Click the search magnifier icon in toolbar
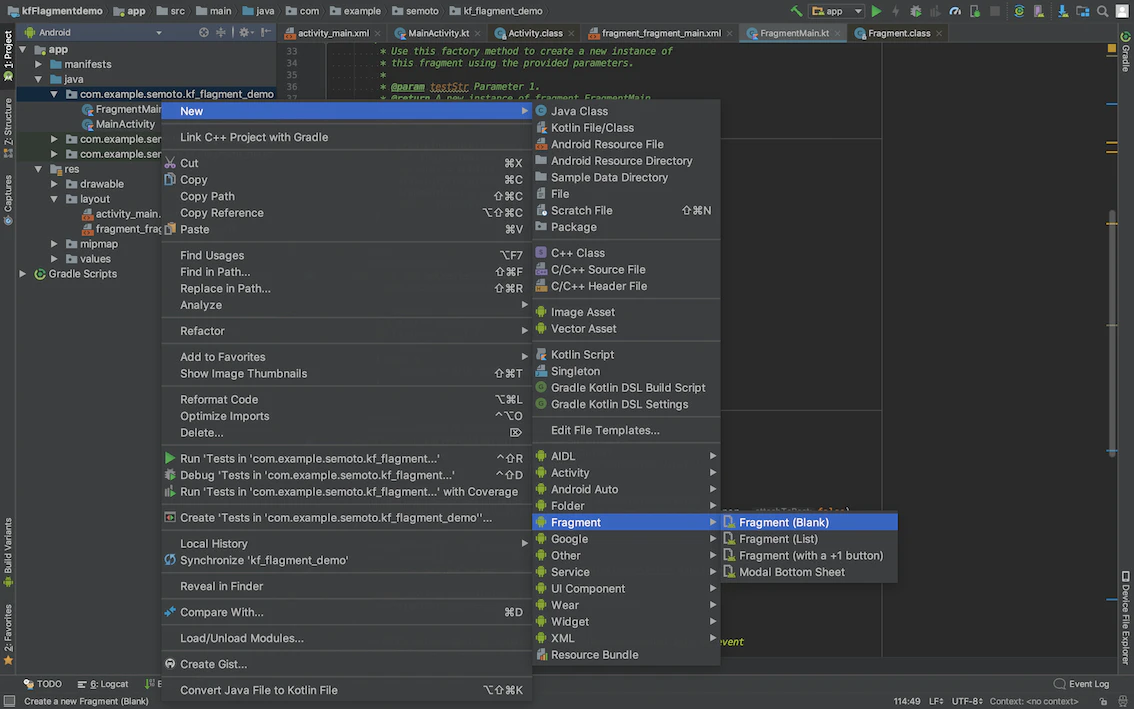Image resolution: width=1134 pixels, height=709 pixels. click(x=1102, y=11)
